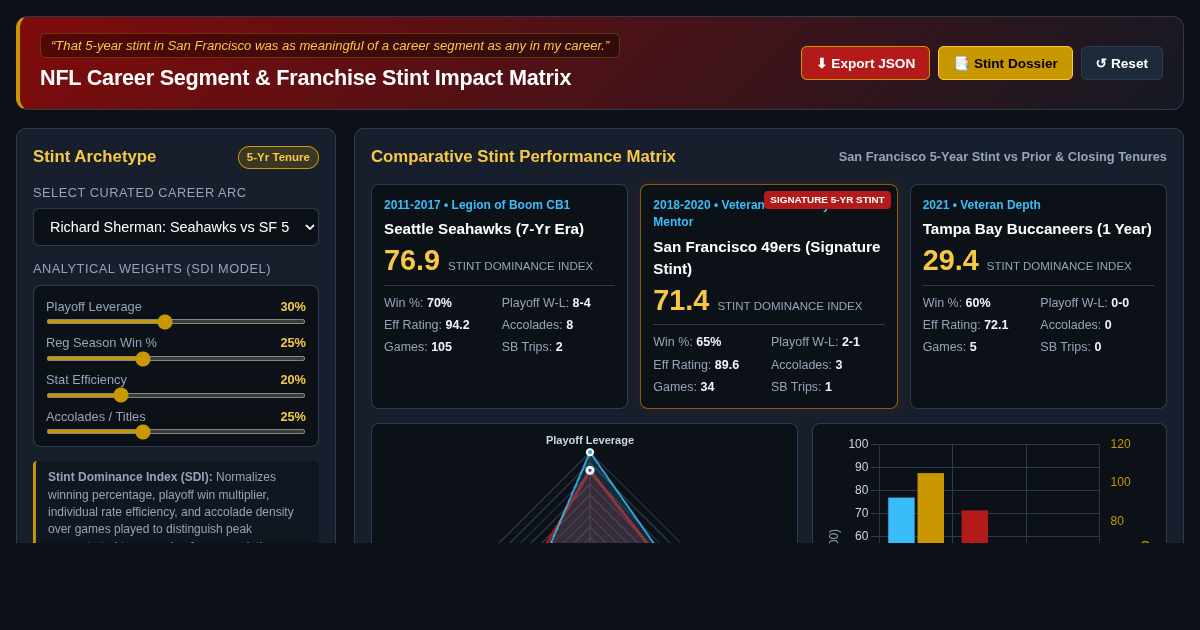Click the SIGNATURE 5-YR STINT badge

pos(827,200)
